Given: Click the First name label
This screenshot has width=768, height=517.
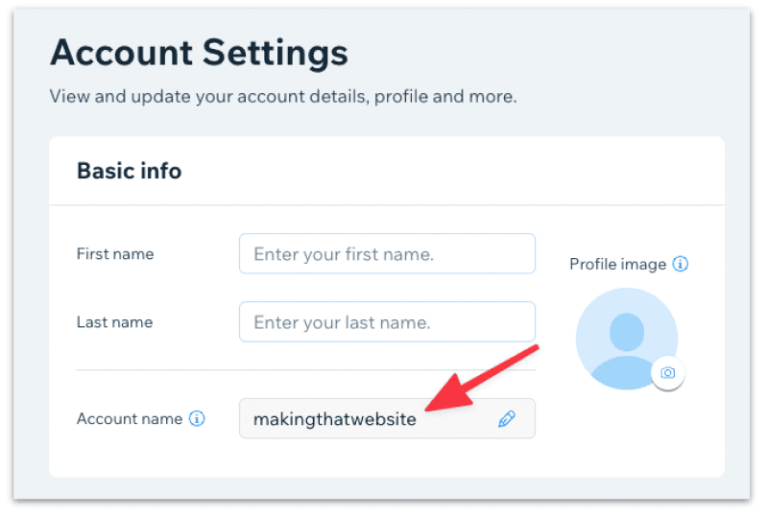Looking at the screenshot, I should point(115,254).
